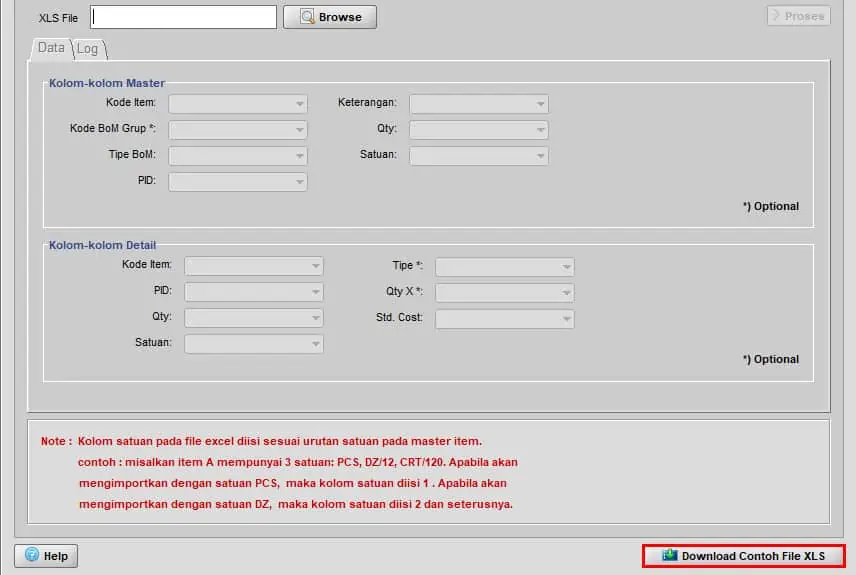The width and height of the screenshot is (856, 575).
Task: Click the Kolom-kolom Detail group title
Action: click(x=103, y=245)
